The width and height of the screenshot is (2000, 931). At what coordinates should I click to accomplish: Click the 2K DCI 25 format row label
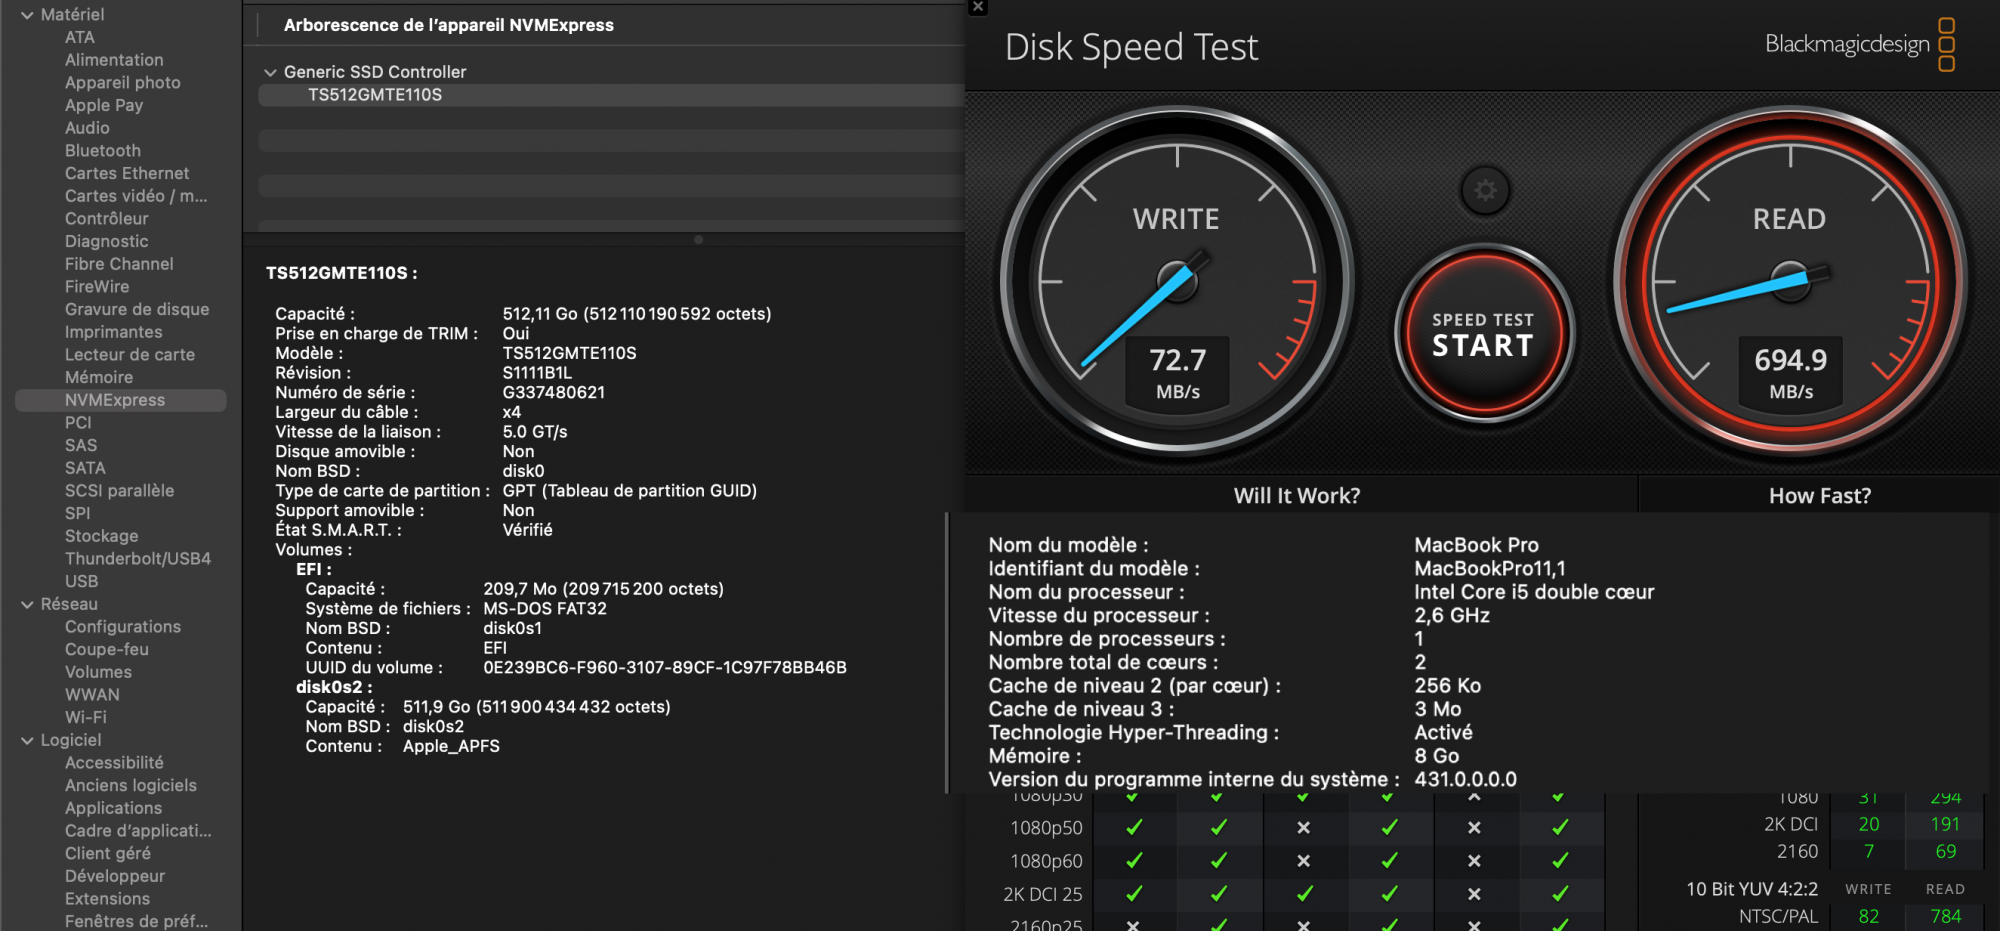(1043, 894)
